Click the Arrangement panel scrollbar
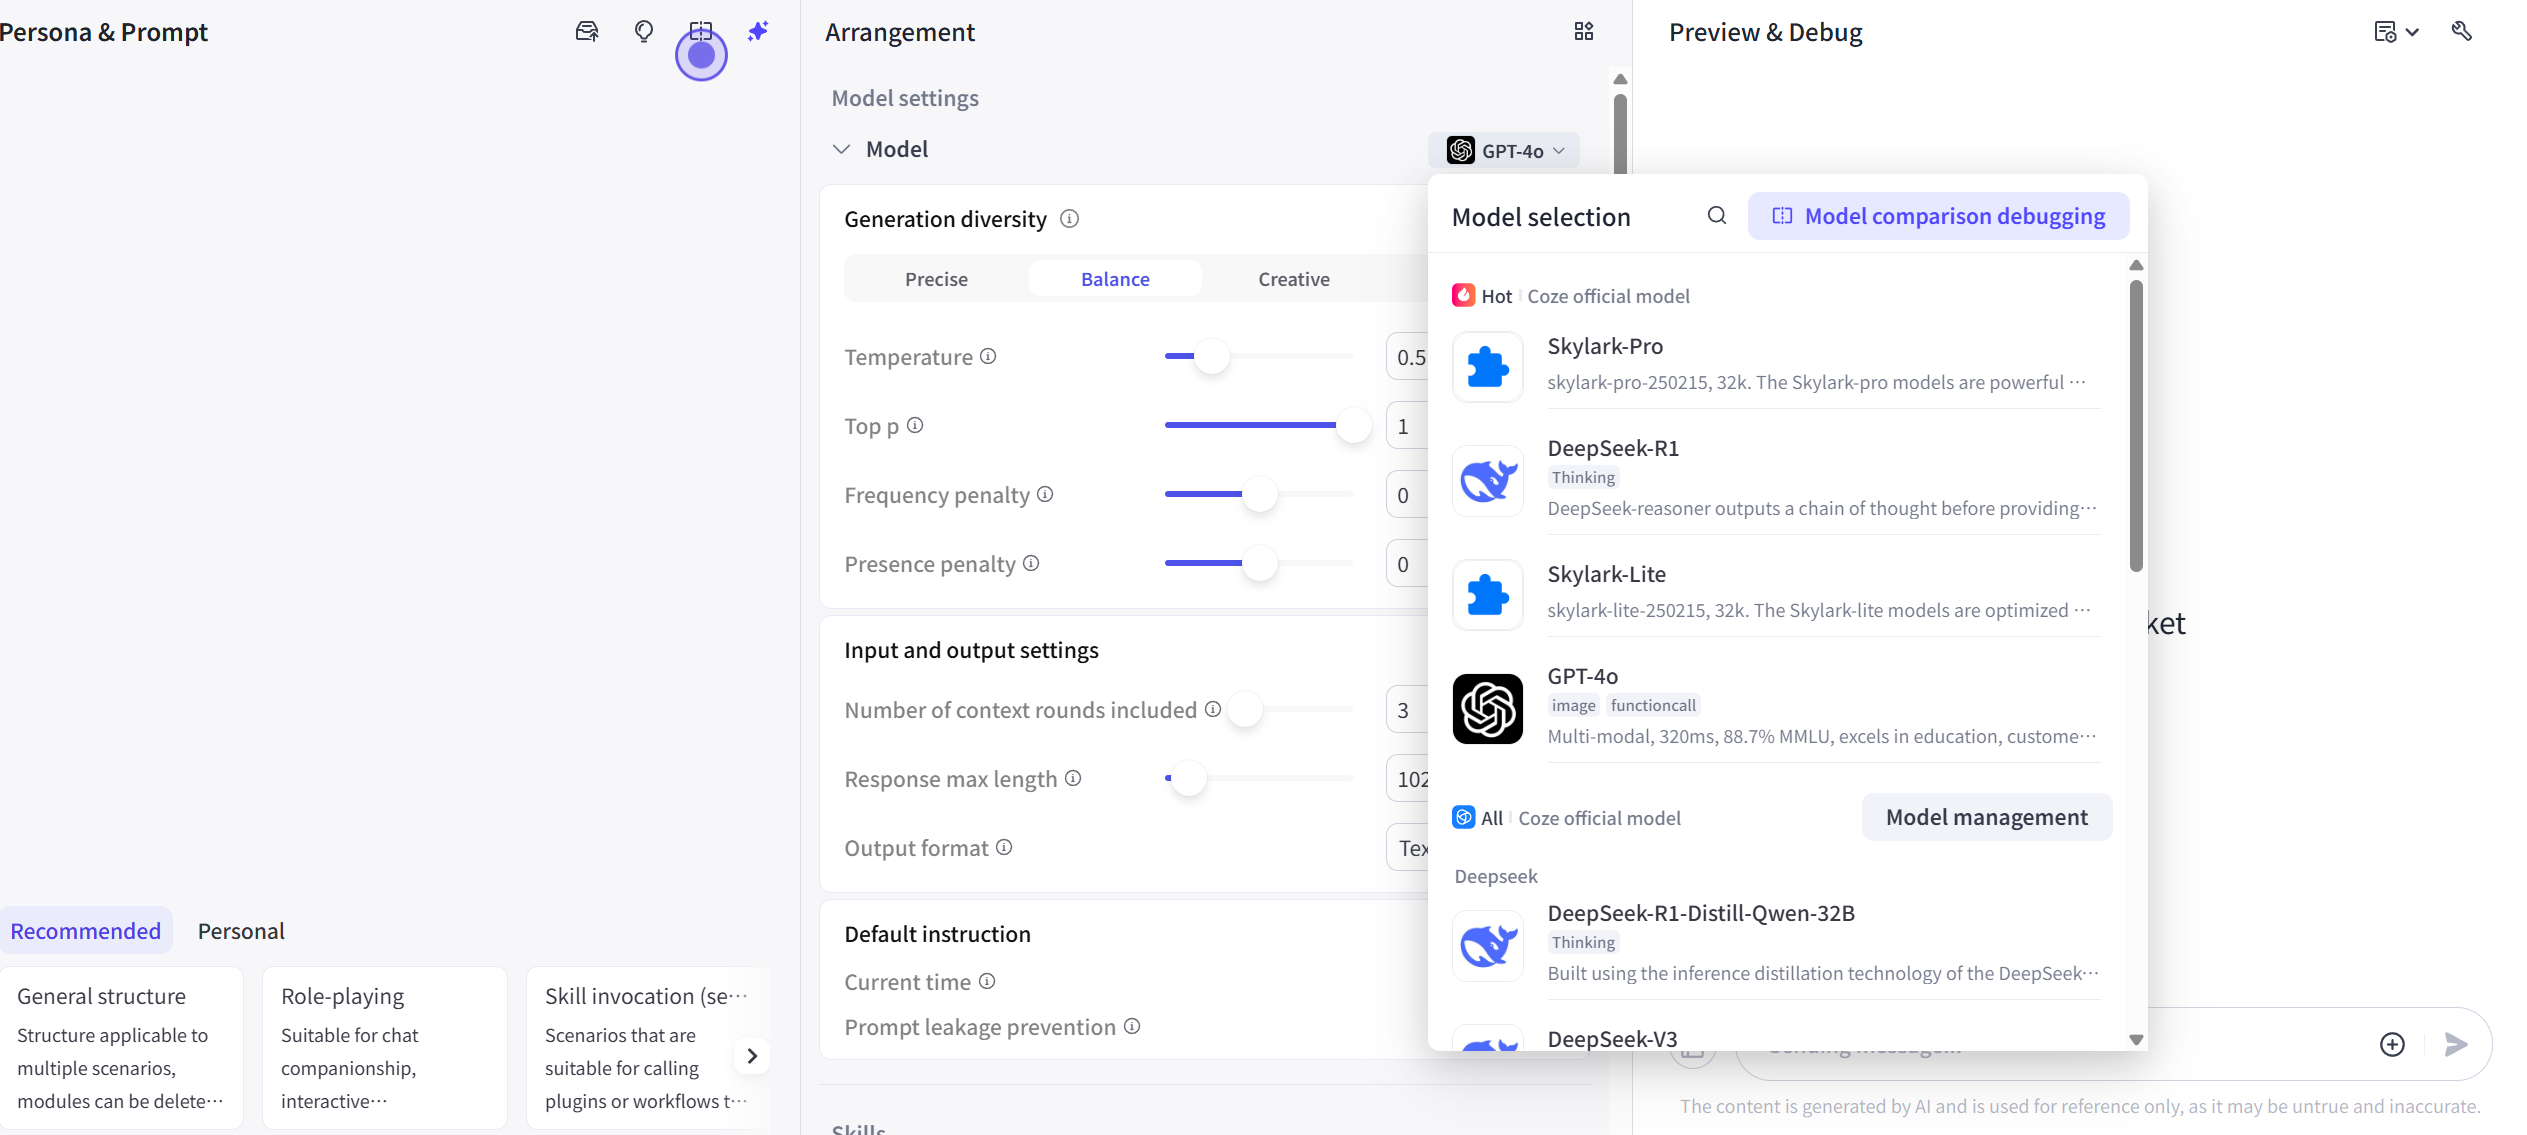The image size is (2527, 1135). pyautogui.click(x=1620, y=134)
